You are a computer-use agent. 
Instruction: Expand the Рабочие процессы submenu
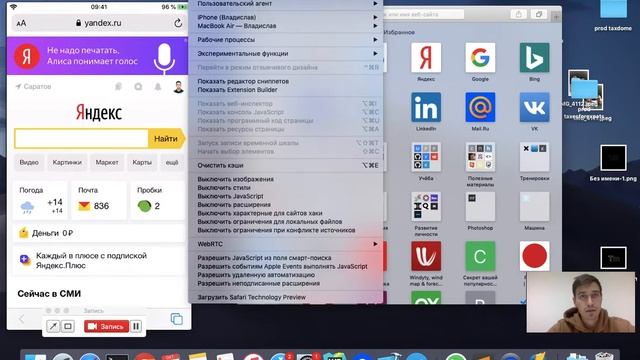coord(287,40)
